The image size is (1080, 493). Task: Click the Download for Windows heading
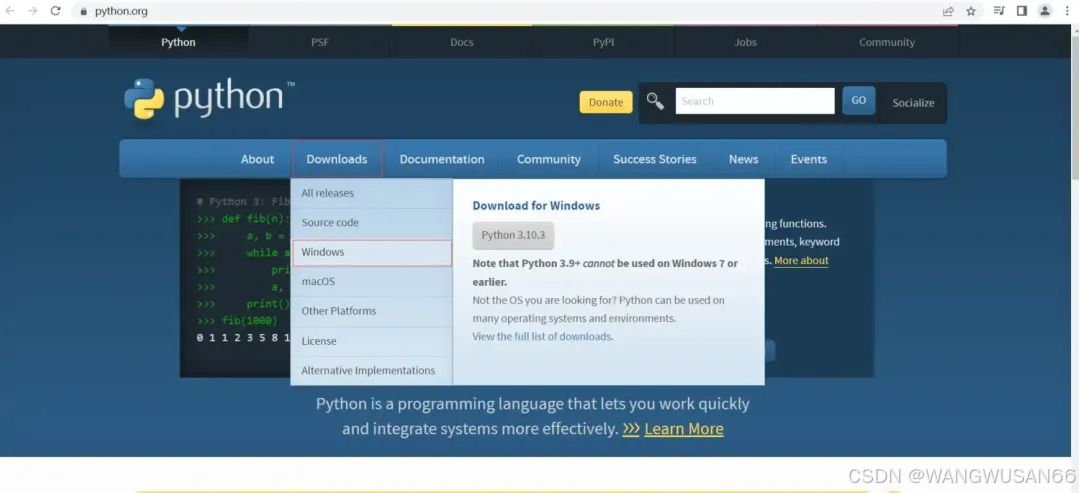coord(536,205)
